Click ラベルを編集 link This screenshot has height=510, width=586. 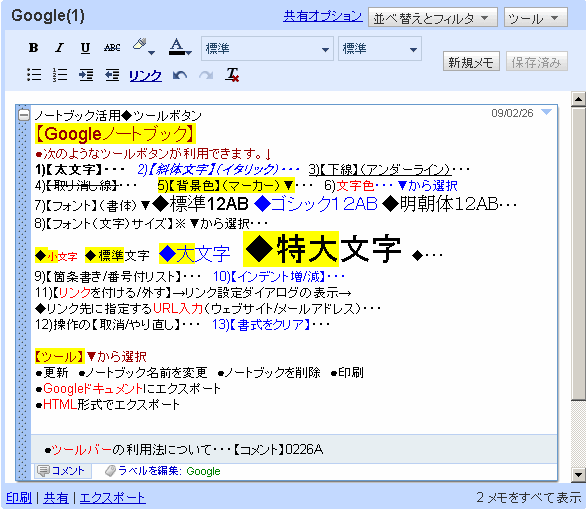pos(149,471)
